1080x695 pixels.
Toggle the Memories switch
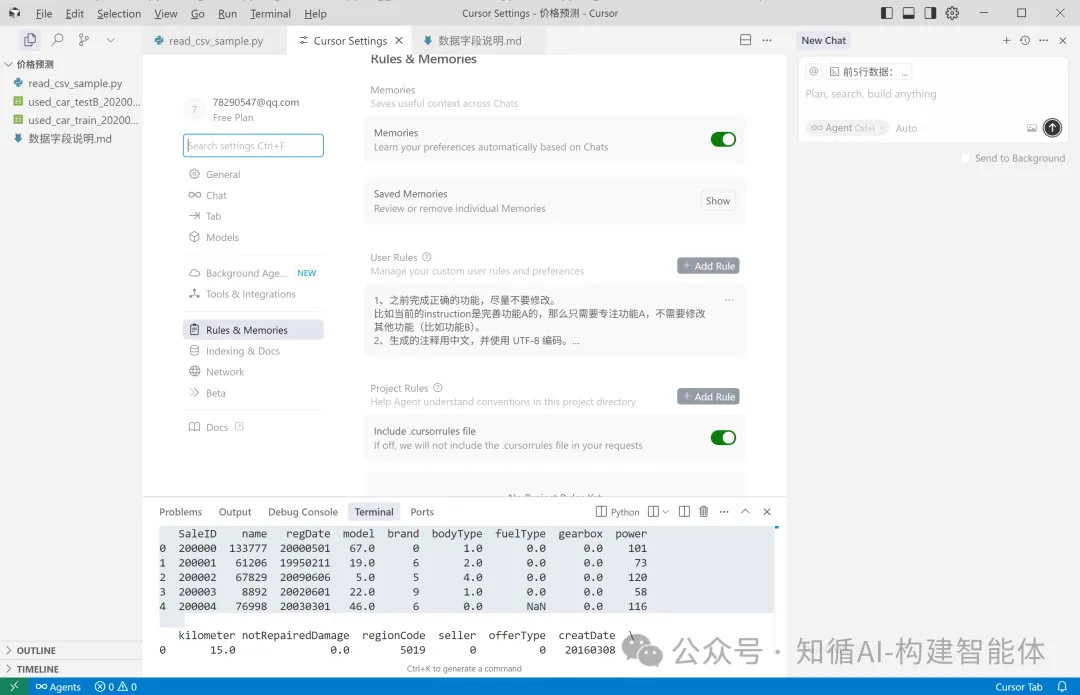(723, 139)
